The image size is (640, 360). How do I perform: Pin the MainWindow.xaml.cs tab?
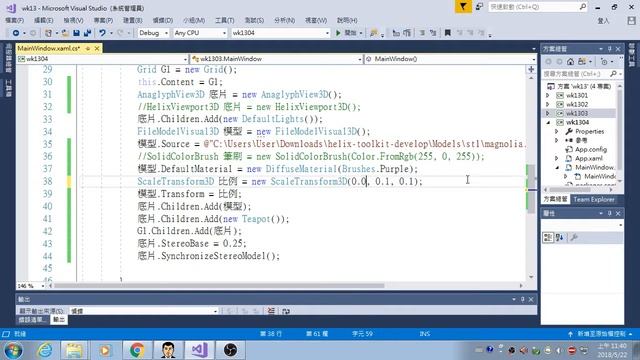tap(87, 48)
